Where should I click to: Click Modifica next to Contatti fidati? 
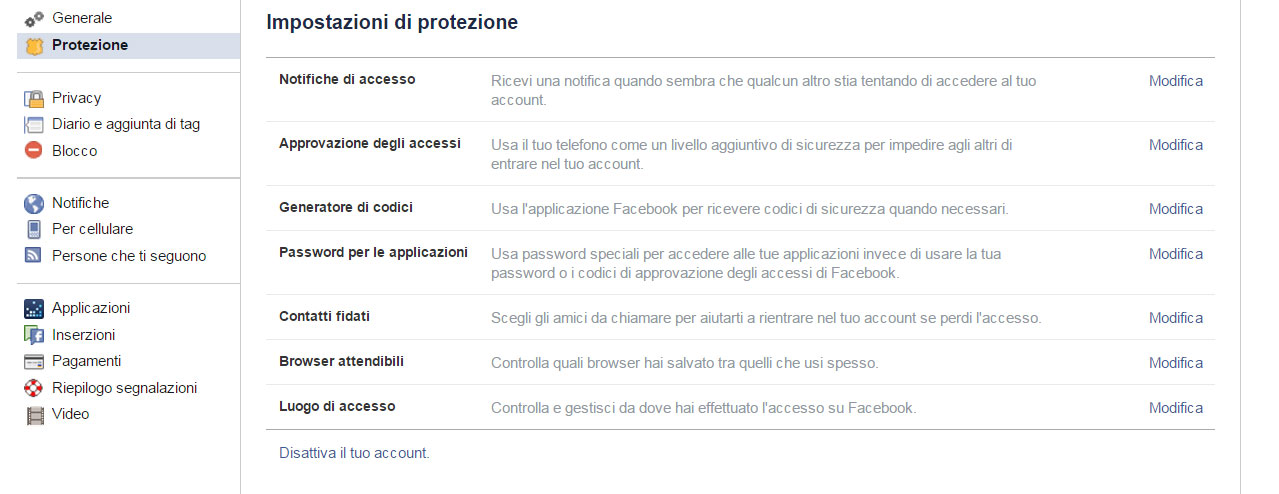point(1176,318)
